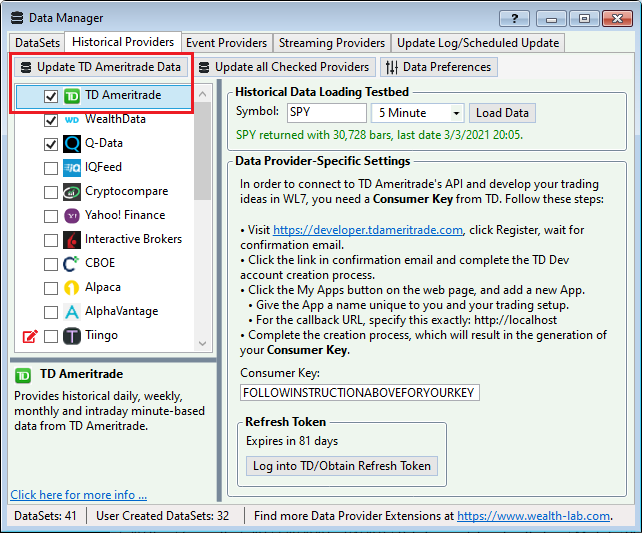
Task: Uncheck the TD Ameritrade checkbox
Action: pos(51,97)
